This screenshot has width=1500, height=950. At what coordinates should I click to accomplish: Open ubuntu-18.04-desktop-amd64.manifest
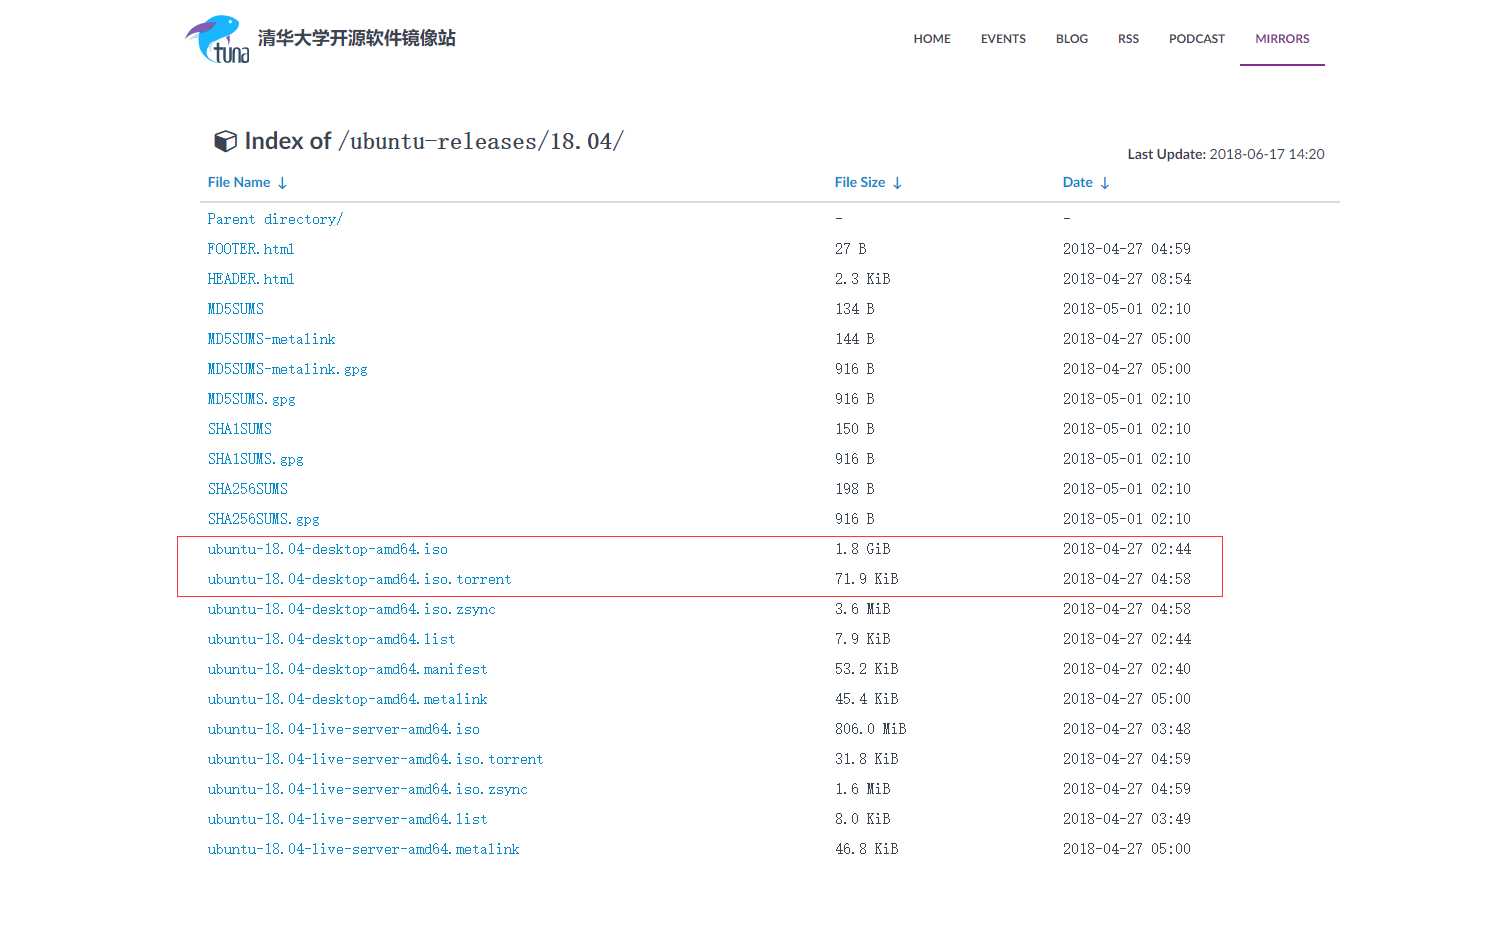348,669
